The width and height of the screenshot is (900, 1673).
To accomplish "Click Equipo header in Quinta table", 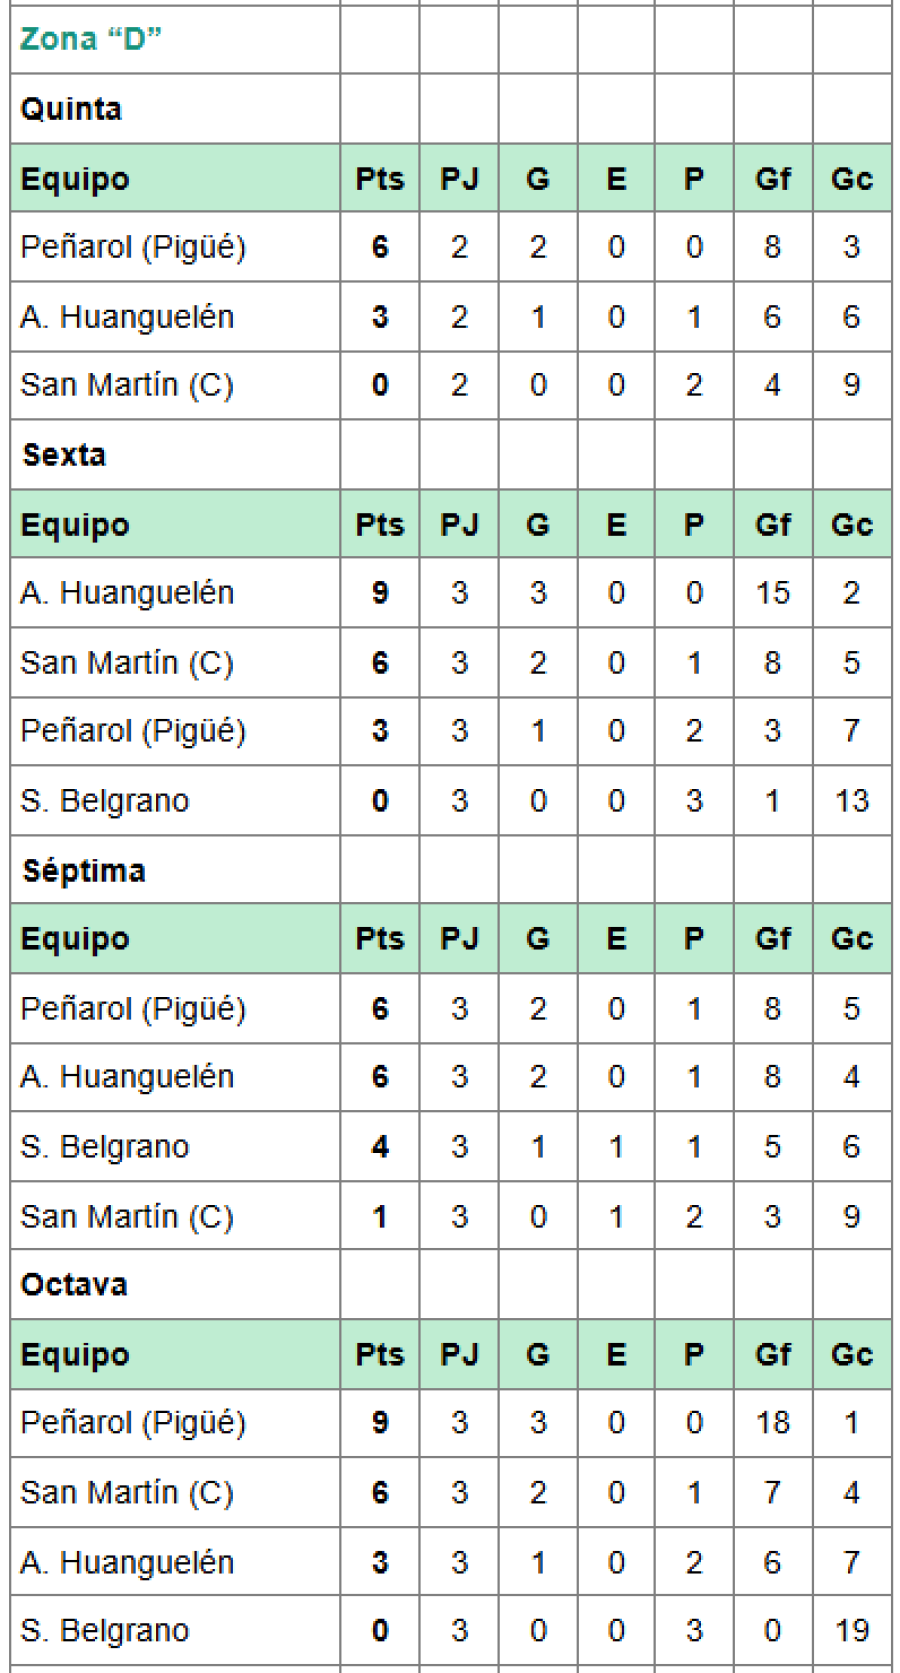I will tap(75, 179).
